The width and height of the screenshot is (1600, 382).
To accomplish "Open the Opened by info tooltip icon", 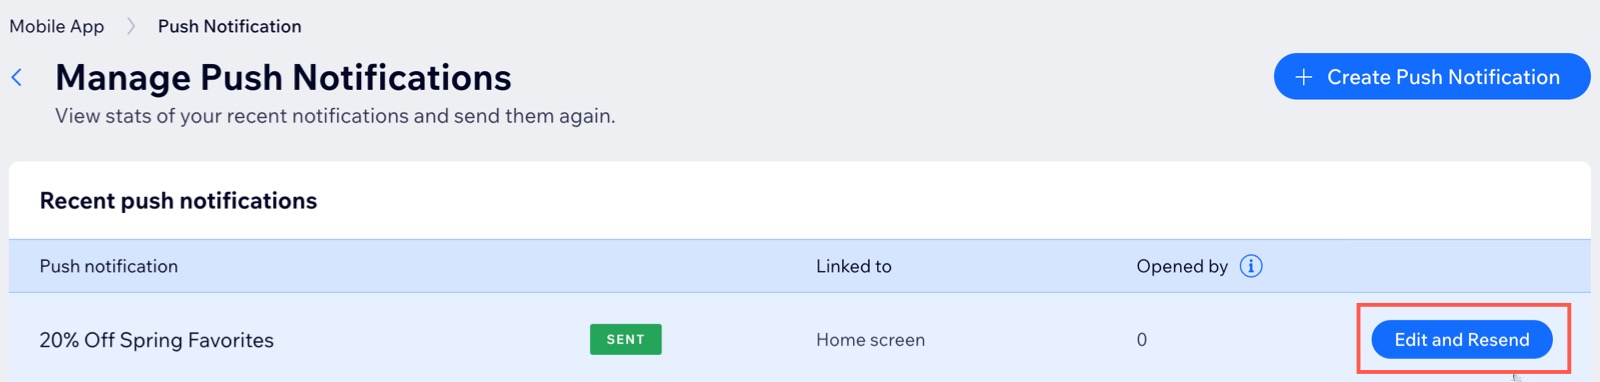I will tap(1251, 266).
